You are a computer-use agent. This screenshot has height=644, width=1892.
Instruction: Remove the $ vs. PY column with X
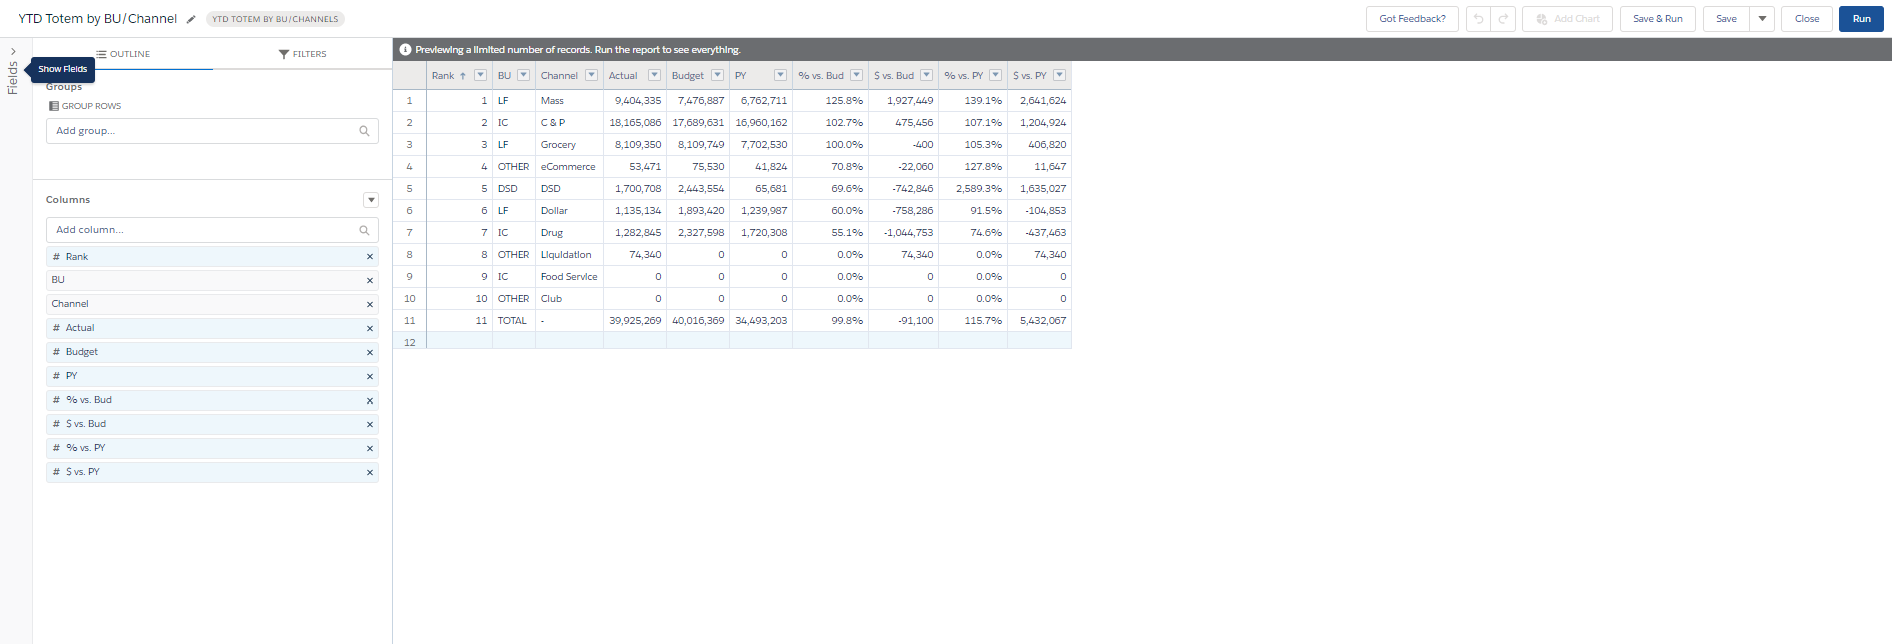370,473
